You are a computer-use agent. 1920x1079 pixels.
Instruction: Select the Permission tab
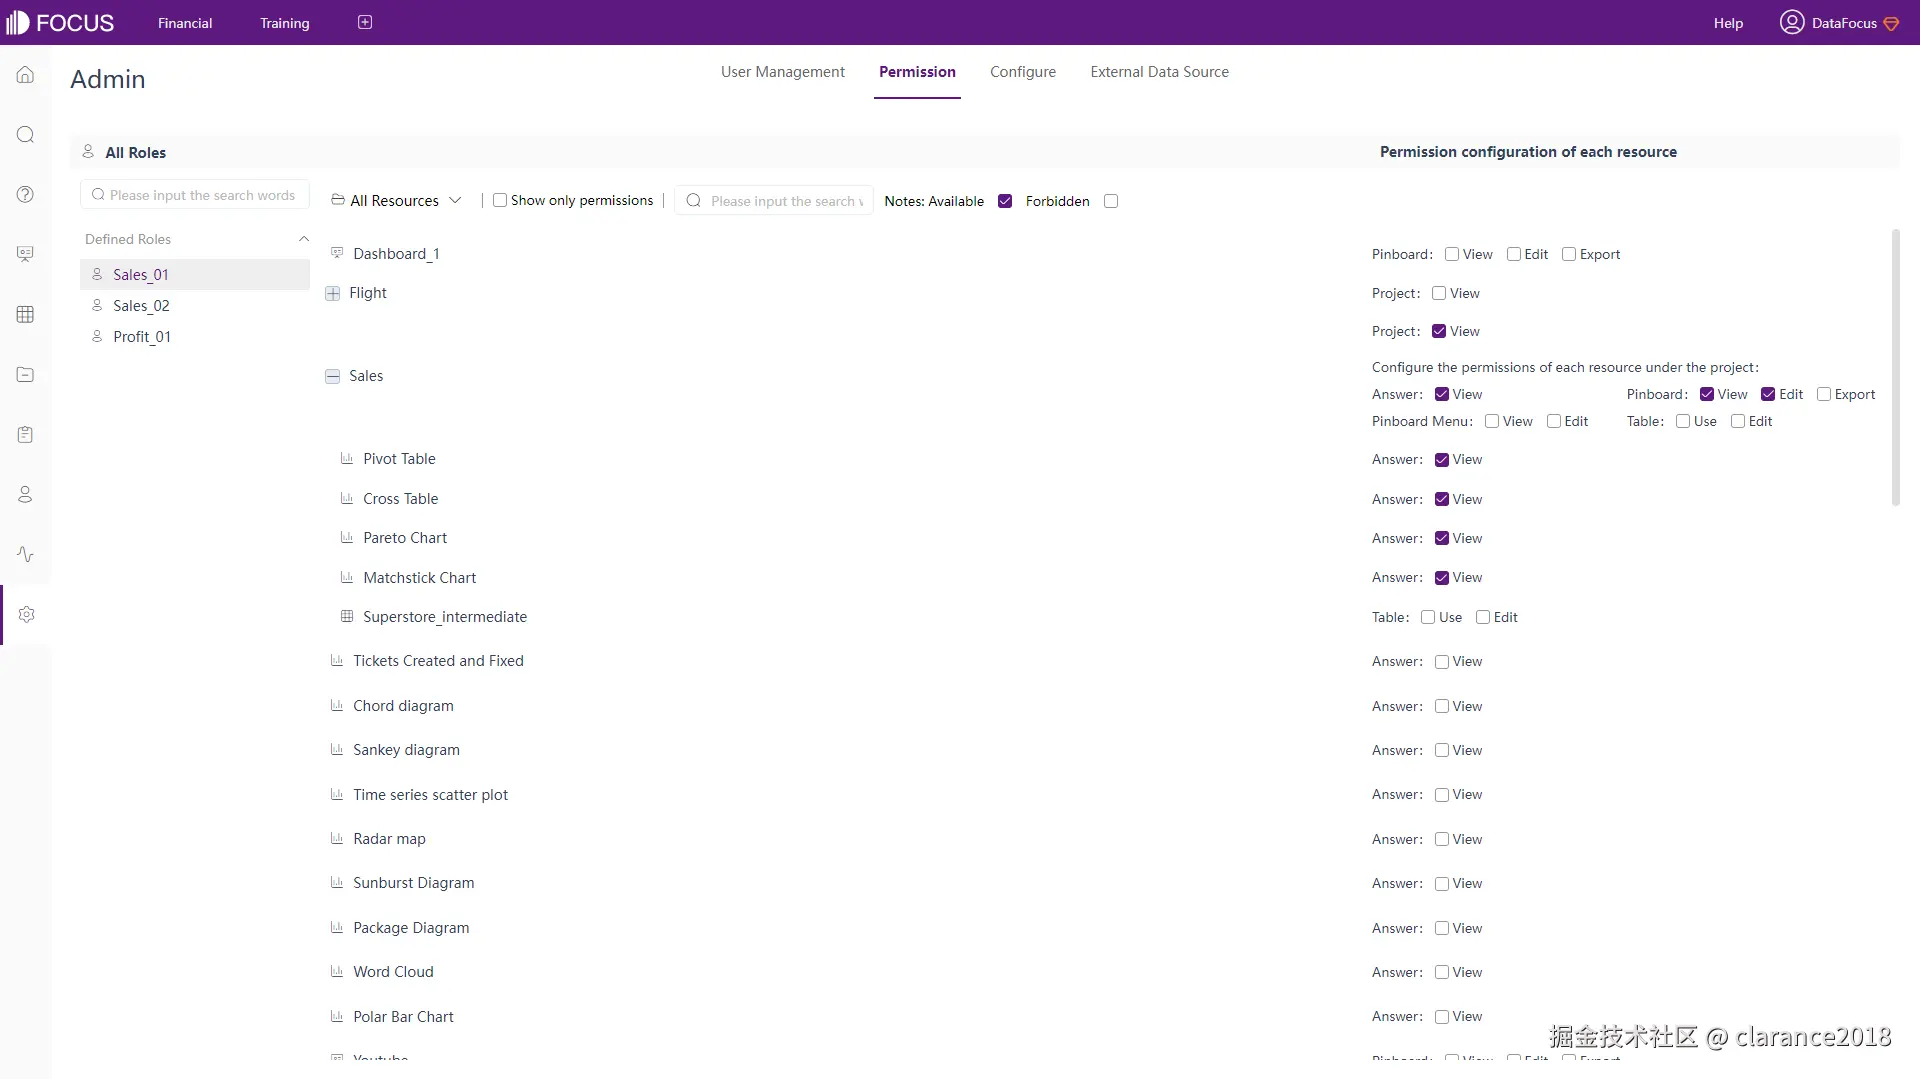917,72
